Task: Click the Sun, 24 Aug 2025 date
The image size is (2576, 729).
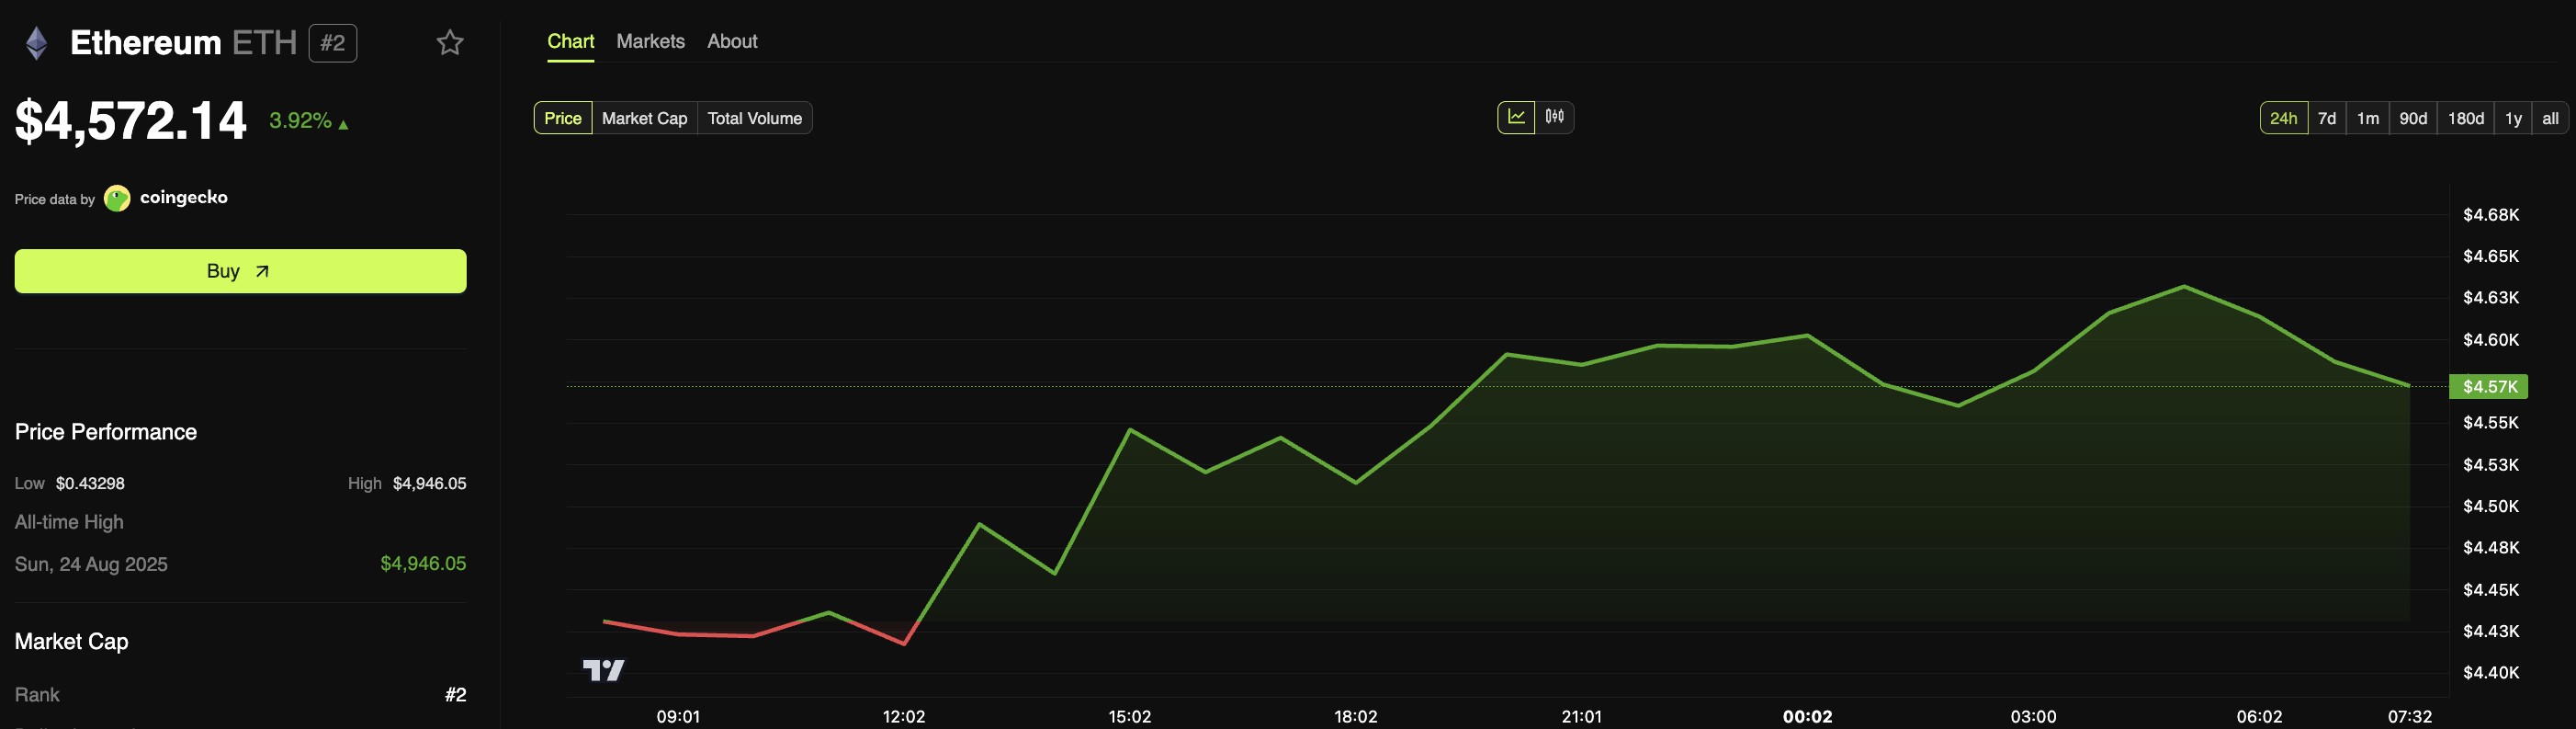Action: [91, 564]
